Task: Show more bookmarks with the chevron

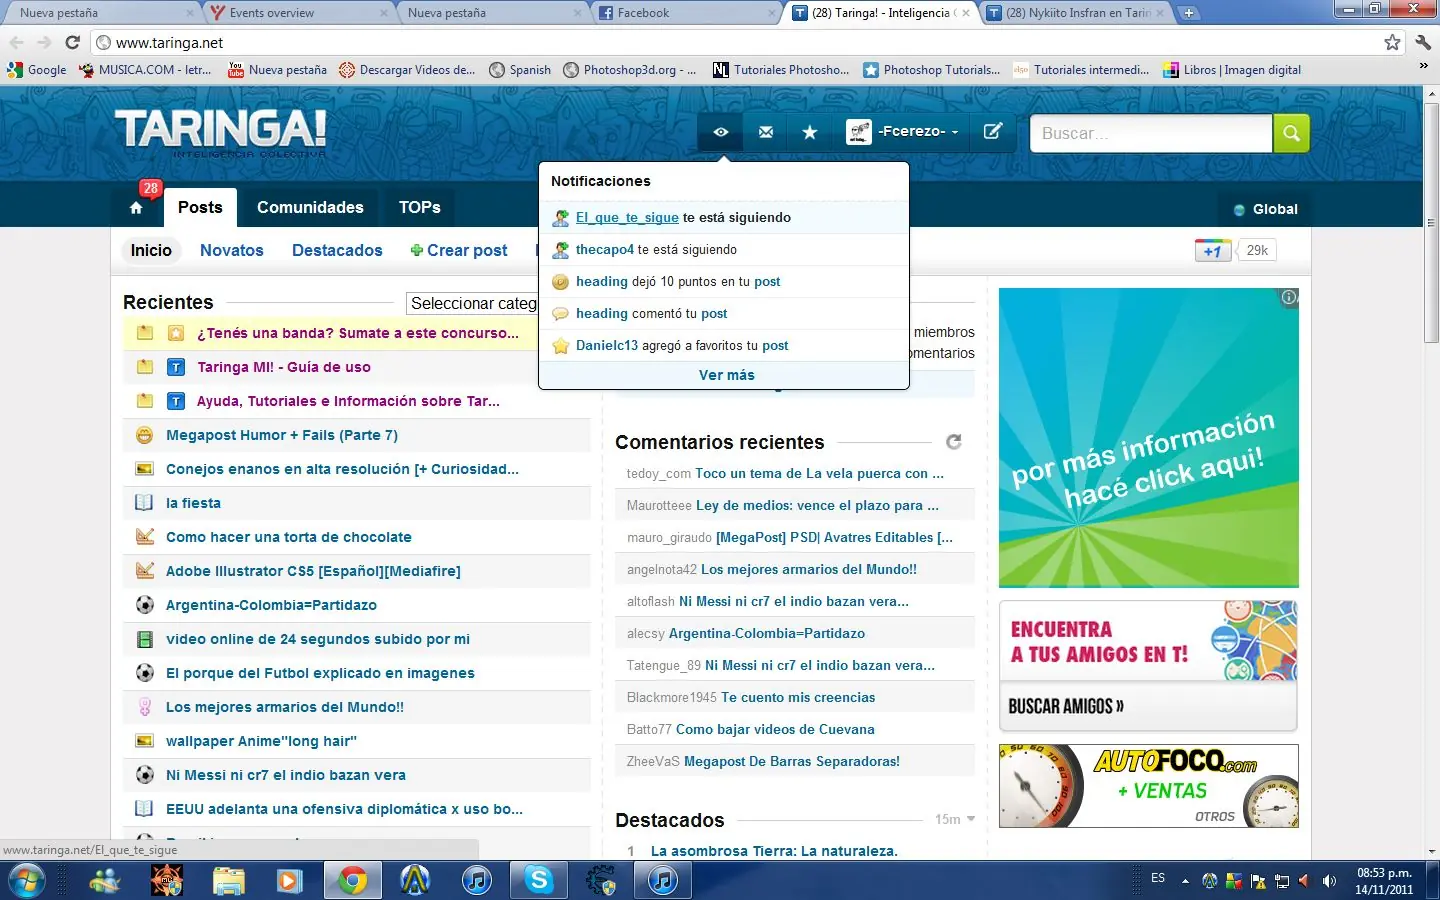Action: [1424, 66]
